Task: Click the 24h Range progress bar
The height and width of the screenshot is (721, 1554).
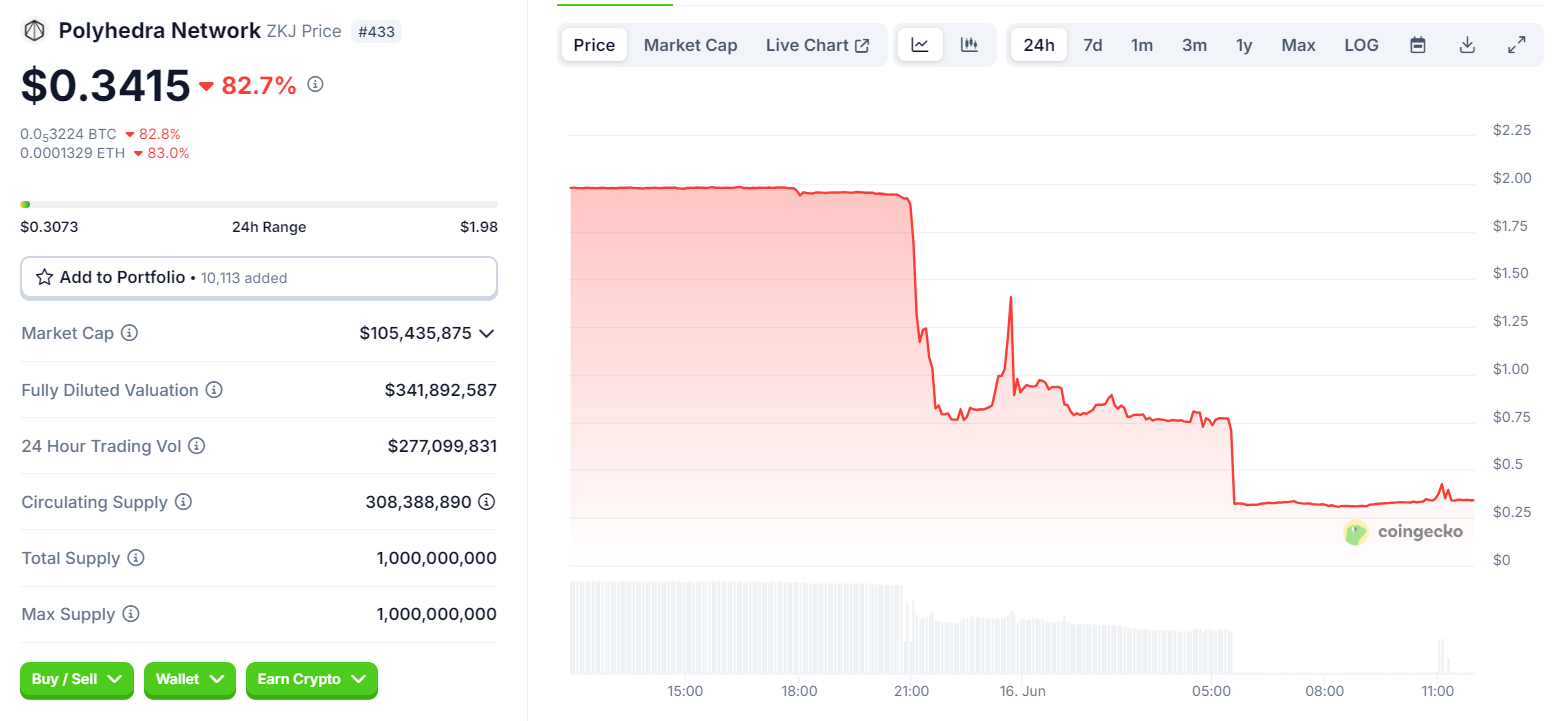Action: click(259, 204)
